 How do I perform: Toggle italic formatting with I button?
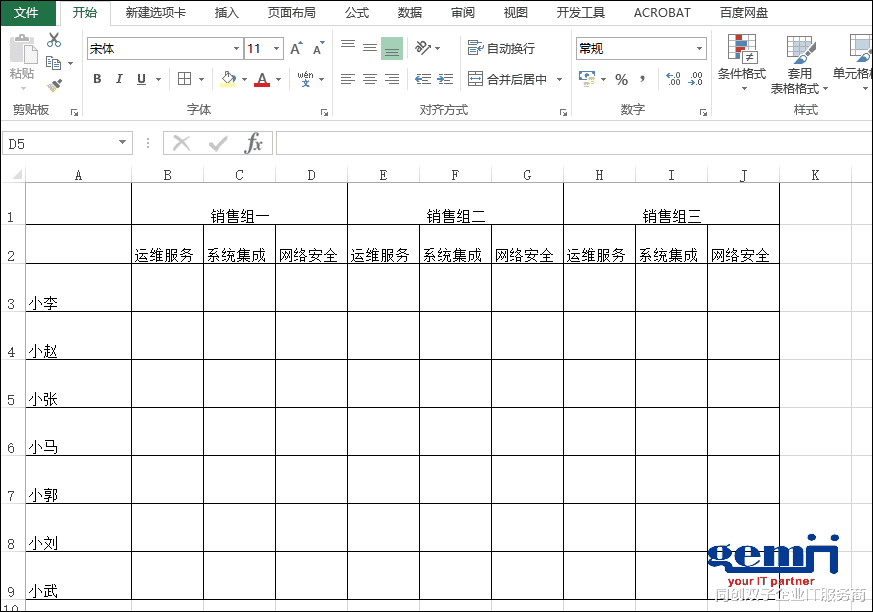119,78
